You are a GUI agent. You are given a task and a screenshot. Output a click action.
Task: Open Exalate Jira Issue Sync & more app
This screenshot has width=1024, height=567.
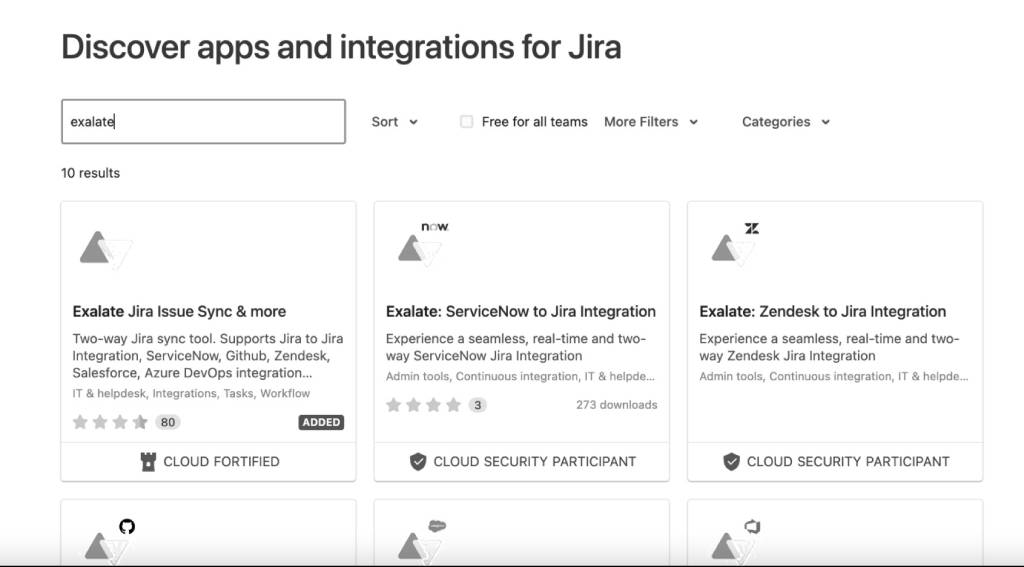tap(179, 312)
